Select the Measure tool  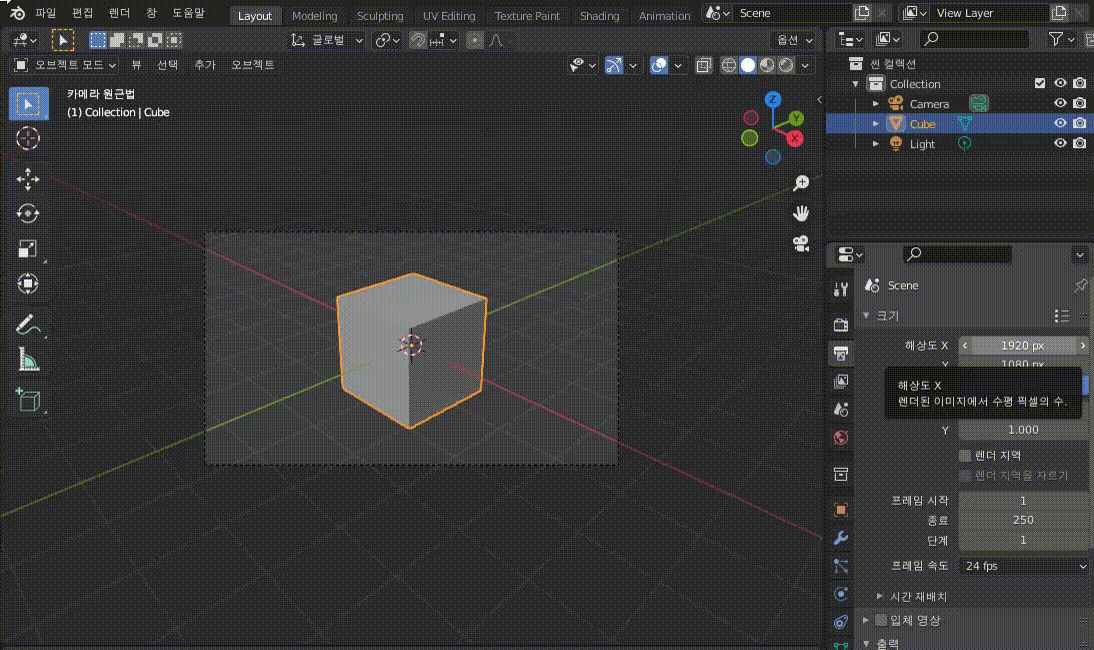[28, 359]
